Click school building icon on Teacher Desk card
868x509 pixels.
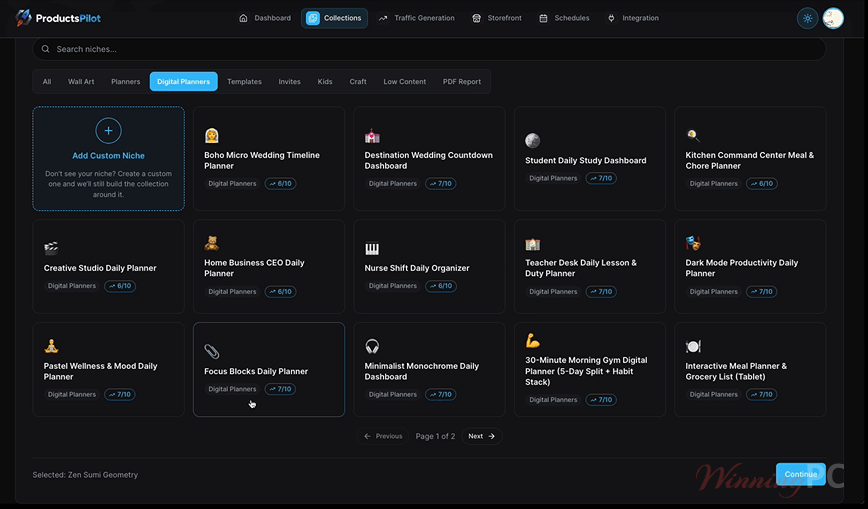[533, 244]
